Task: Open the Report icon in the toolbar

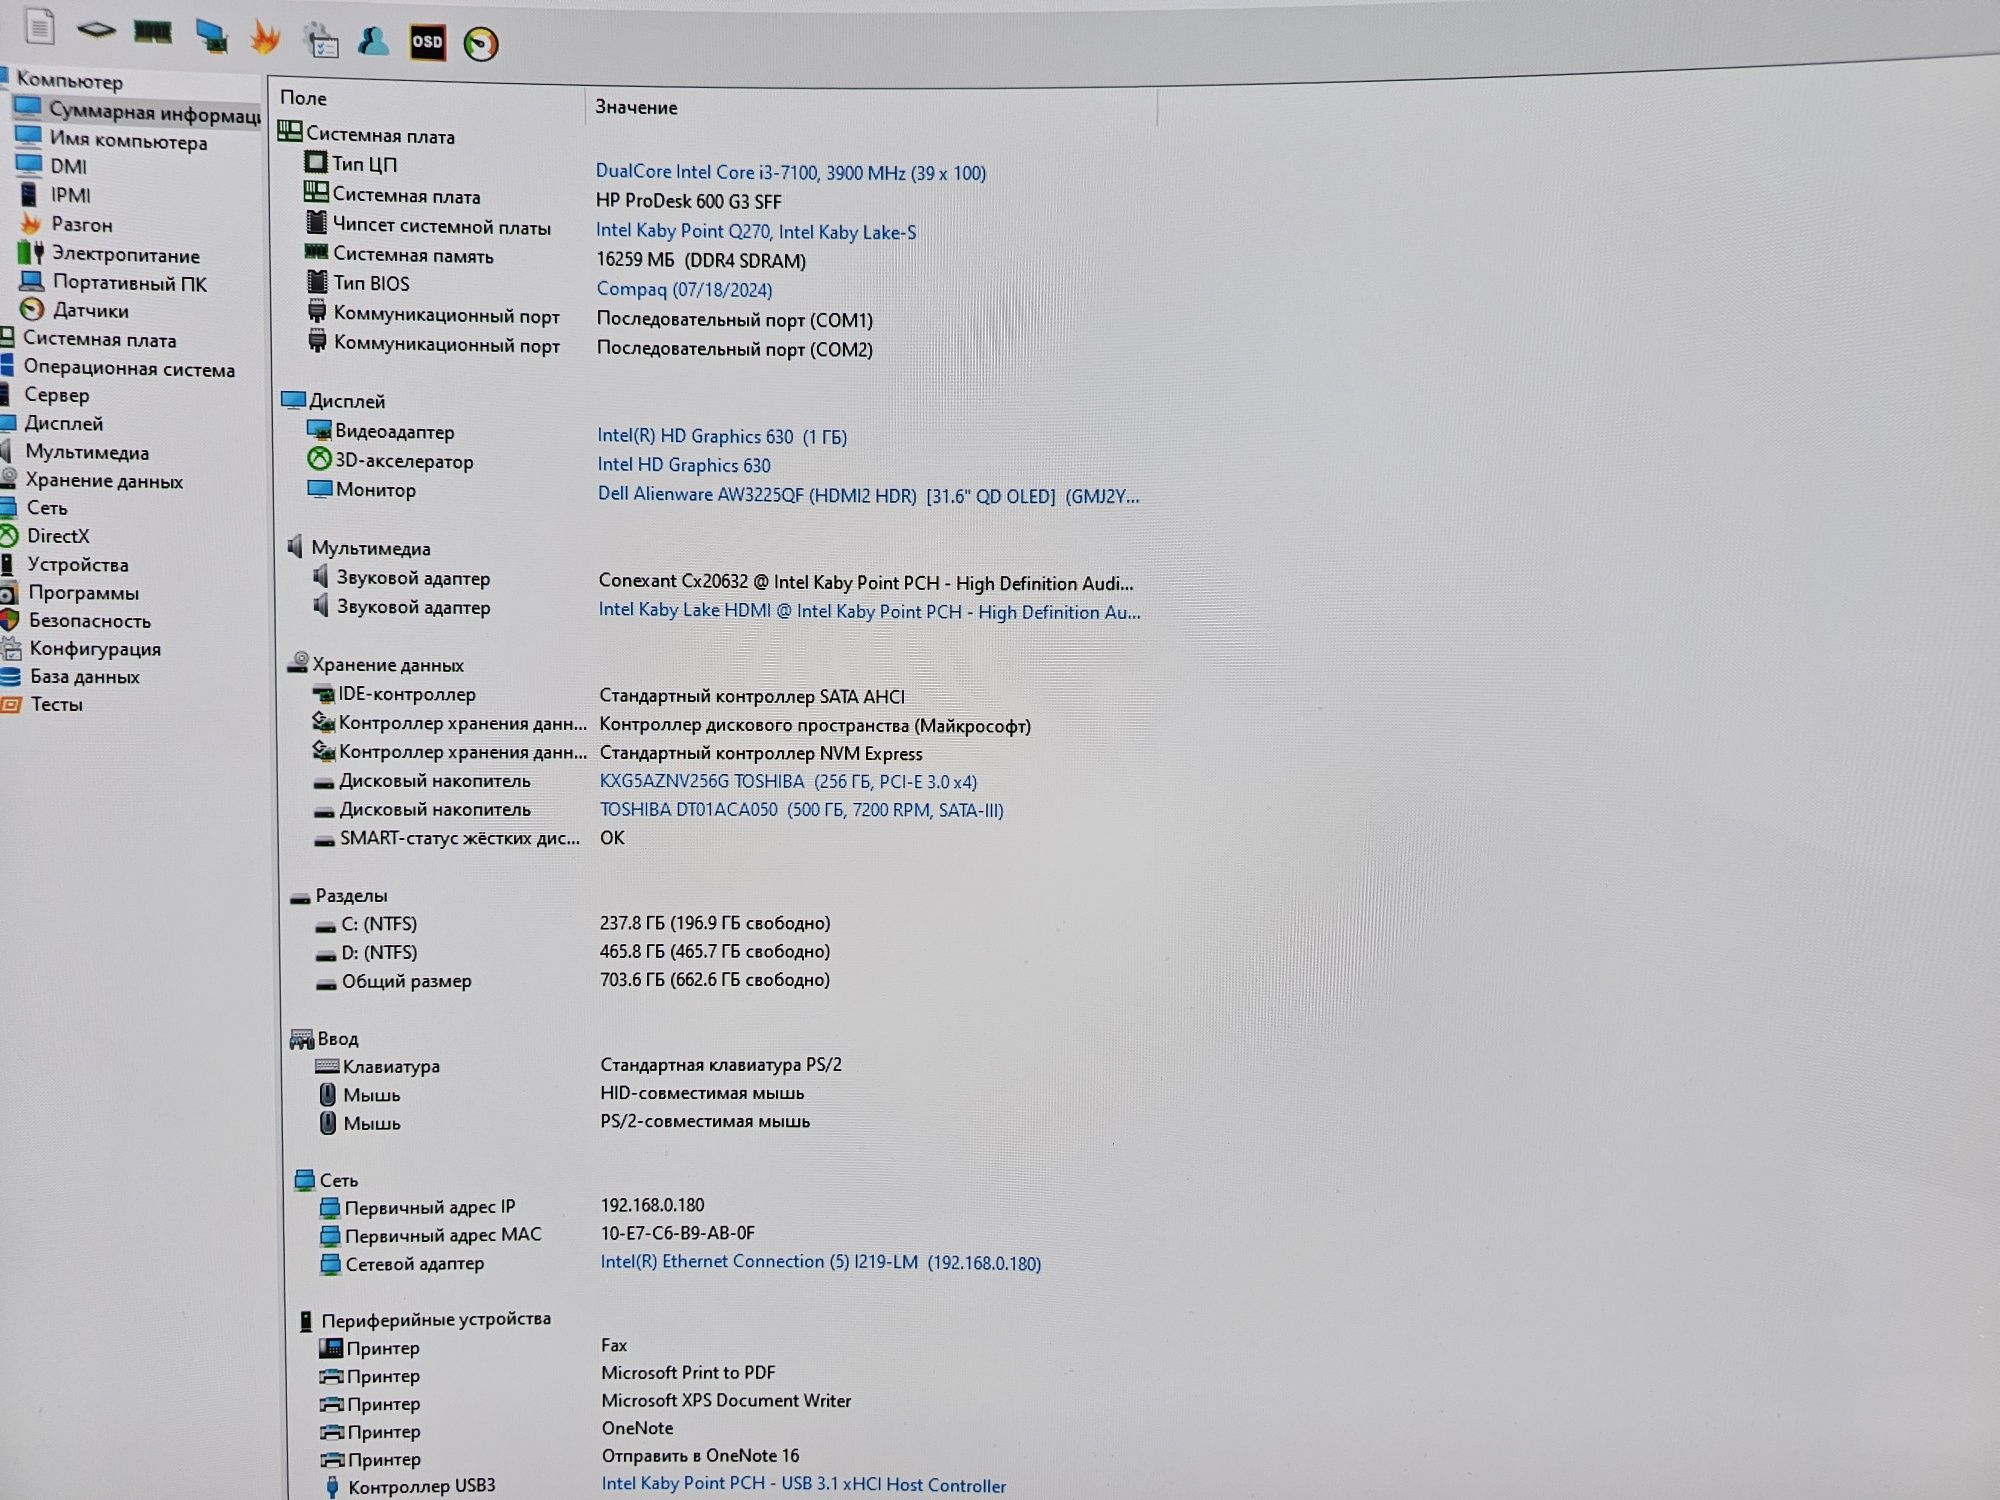Action: (39, 27)
